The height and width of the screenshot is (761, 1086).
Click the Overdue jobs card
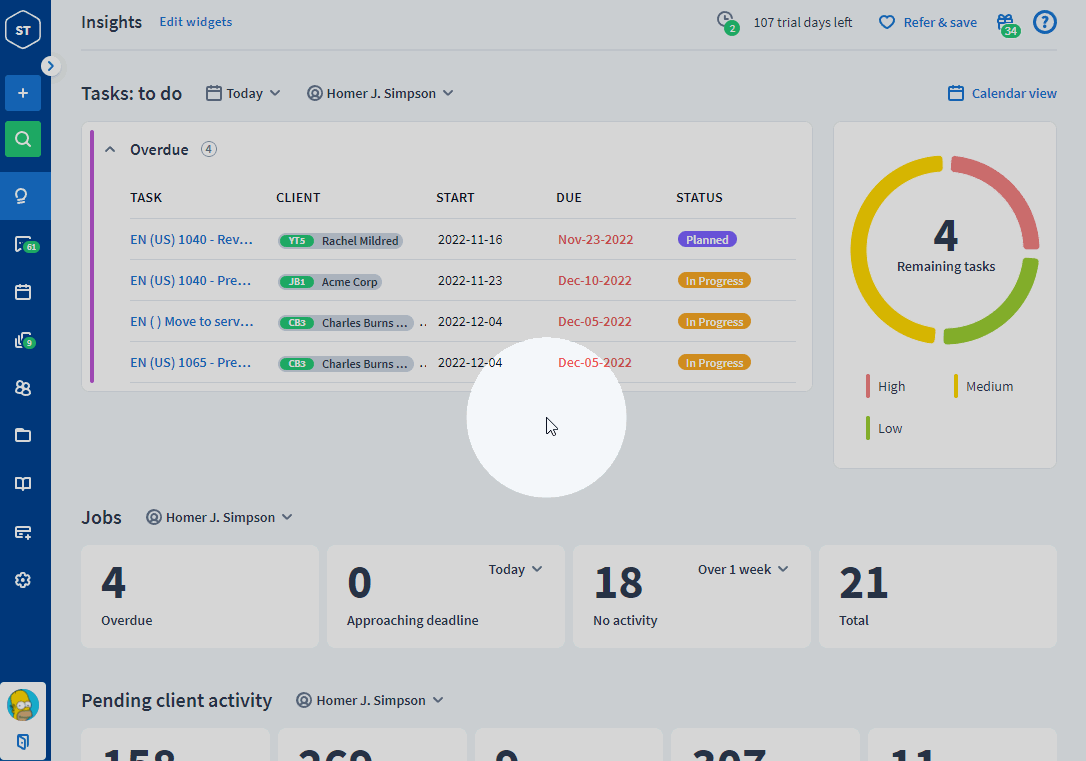coord(200,596)
